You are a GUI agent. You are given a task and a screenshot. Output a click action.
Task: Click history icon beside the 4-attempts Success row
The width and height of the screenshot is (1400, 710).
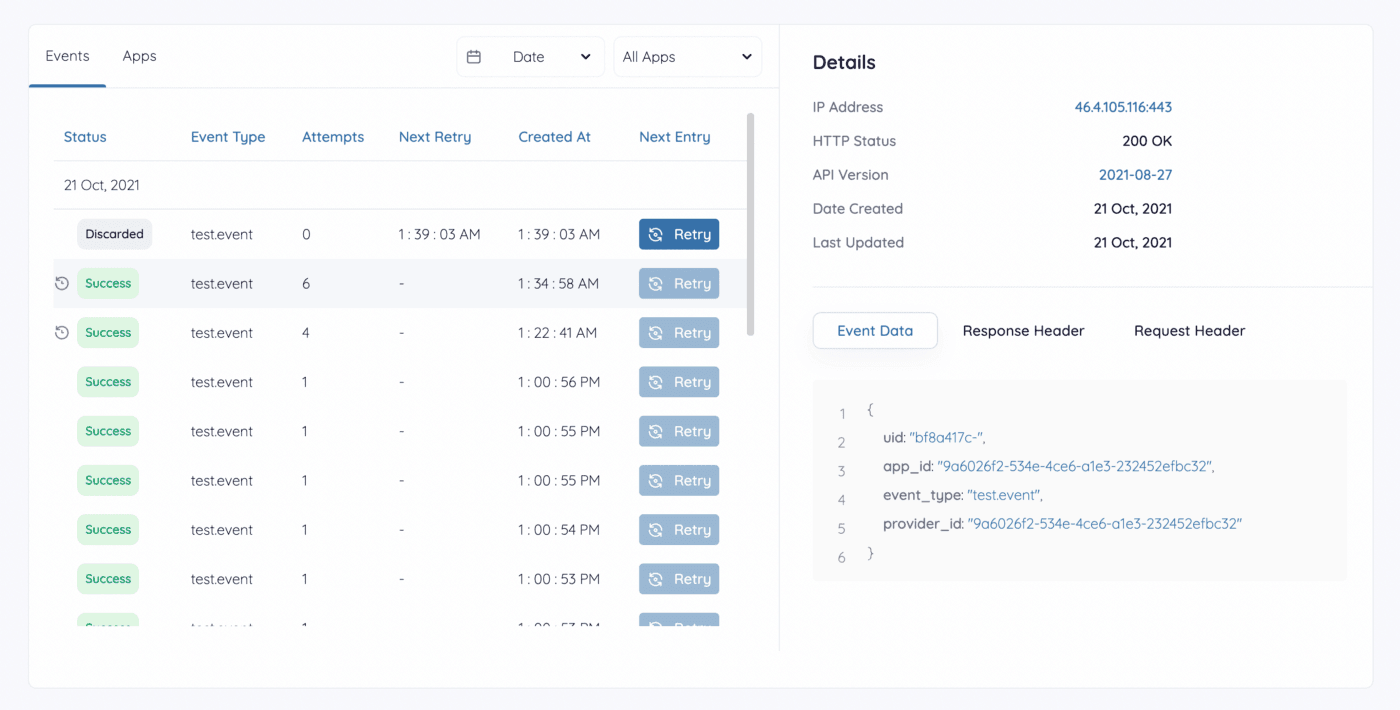pyautogui.click(x=61, y=333)
